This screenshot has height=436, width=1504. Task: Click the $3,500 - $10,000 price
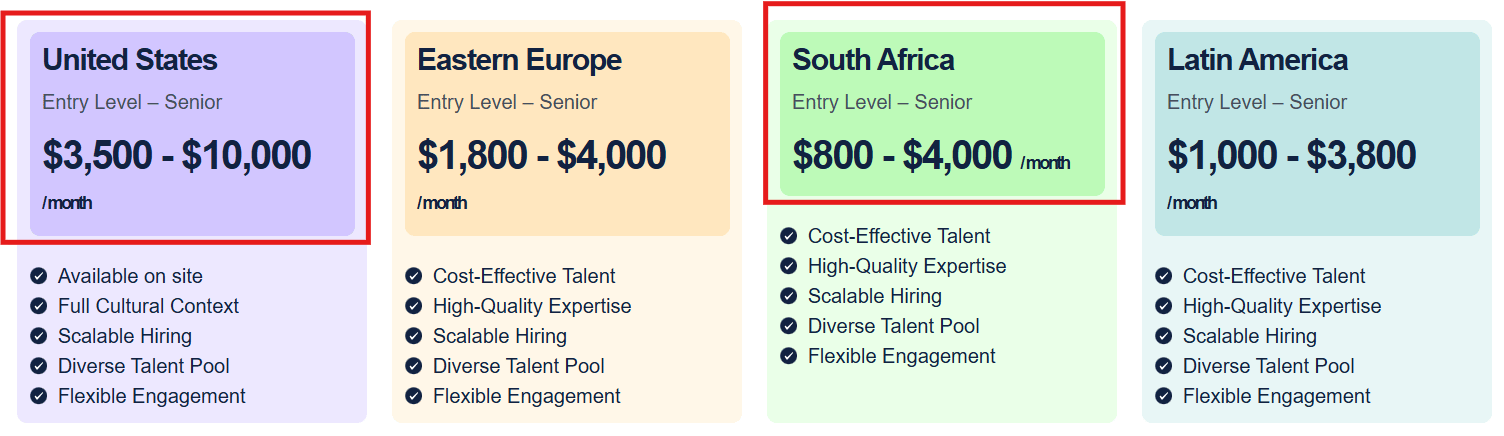click(177, 156)
